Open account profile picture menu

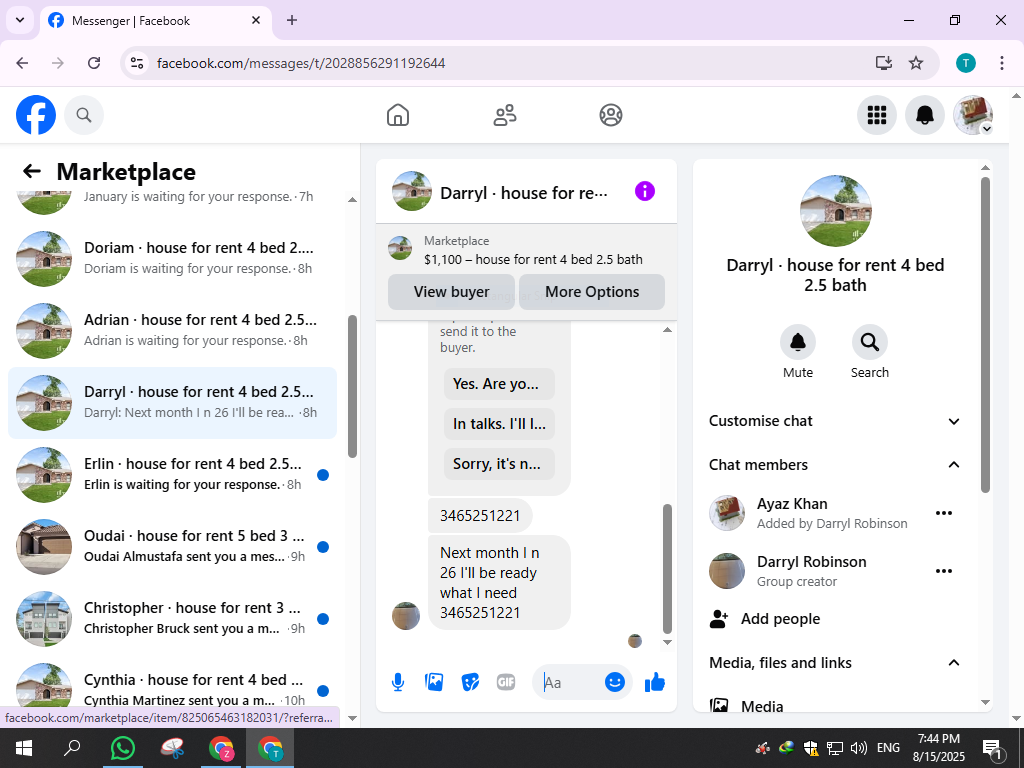973,115
